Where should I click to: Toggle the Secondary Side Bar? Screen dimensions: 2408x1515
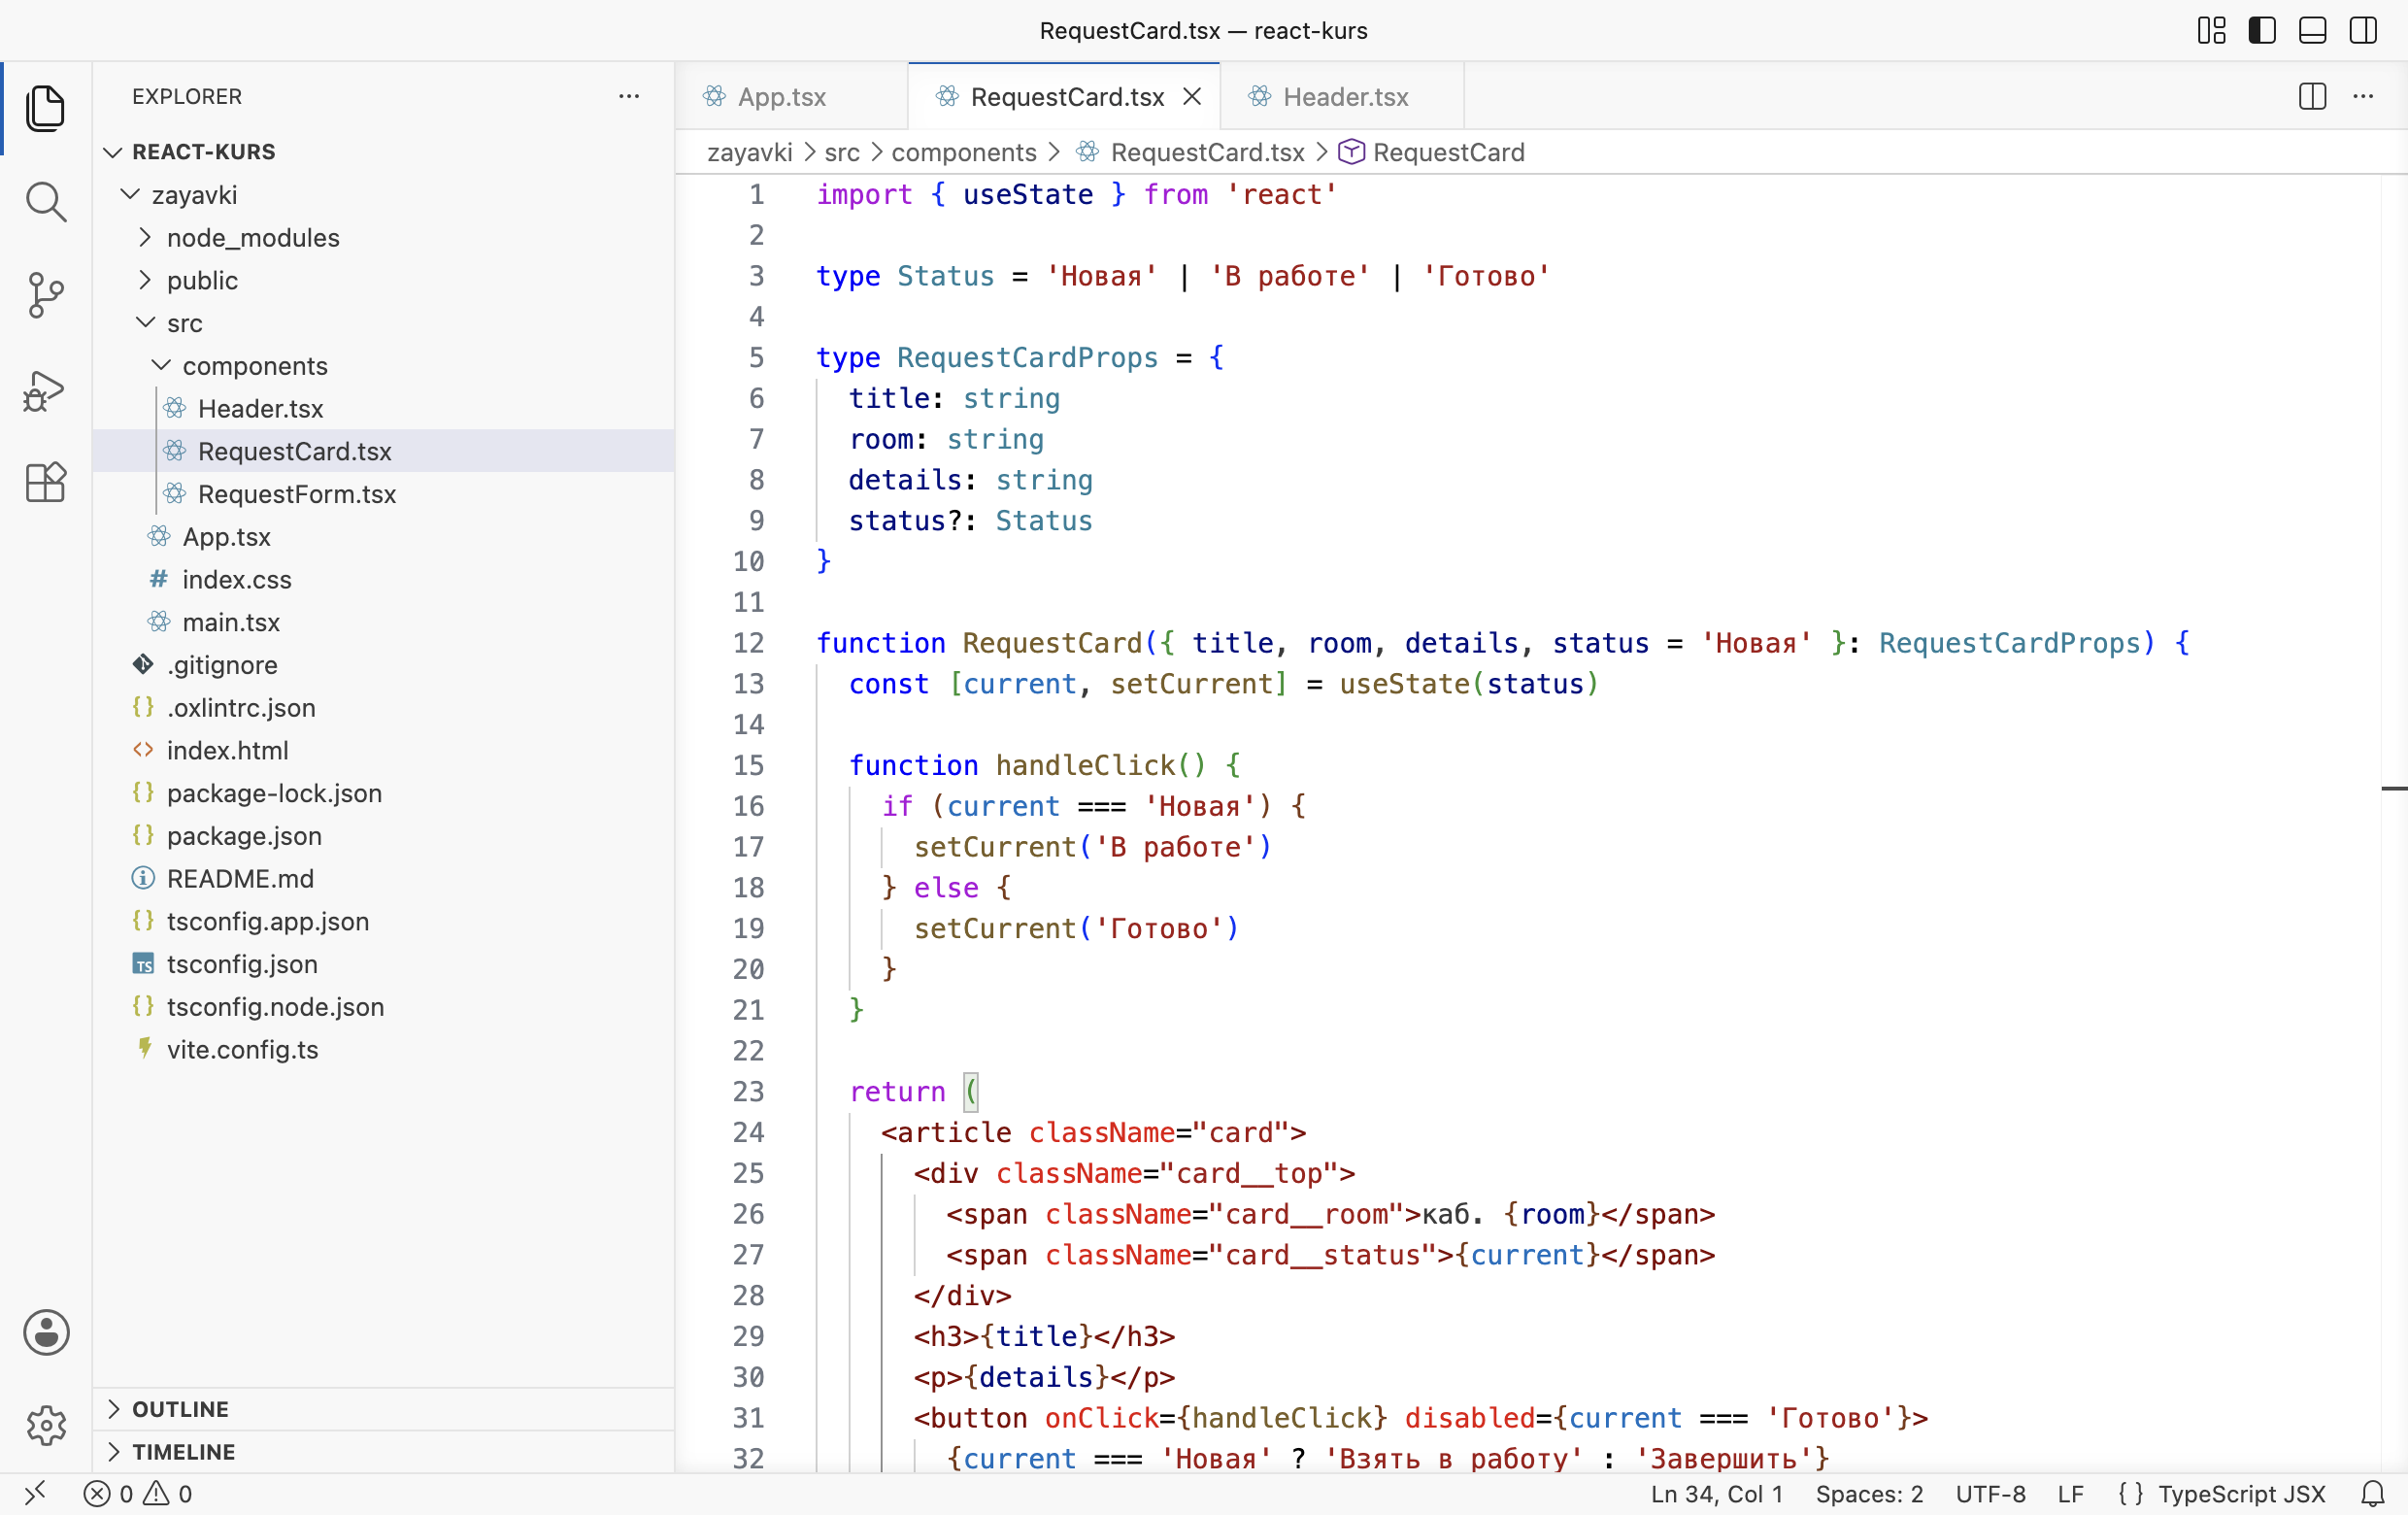point(2363,31)
